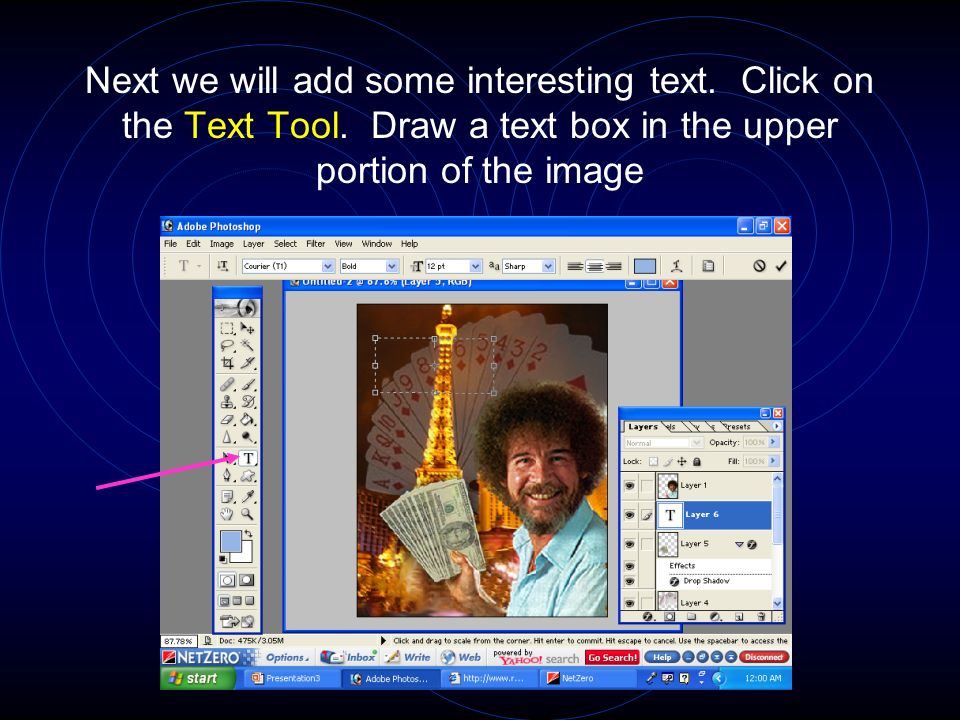Select the Lasso tool

coord(228,345)
